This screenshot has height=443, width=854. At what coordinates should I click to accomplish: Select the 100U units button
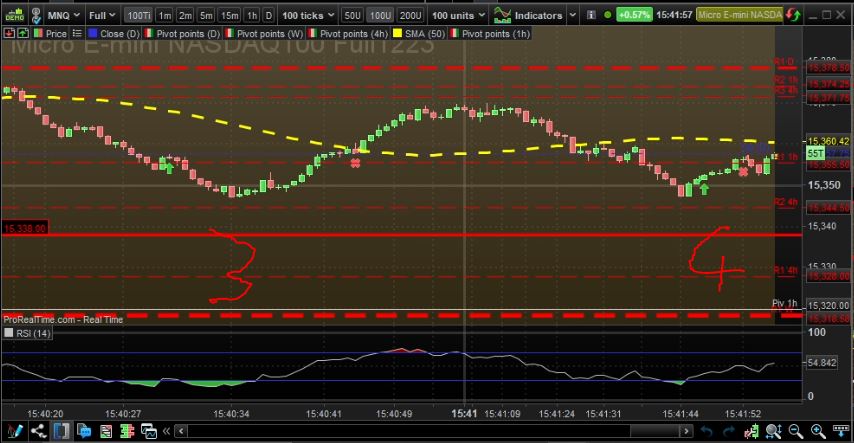point(380,15)
